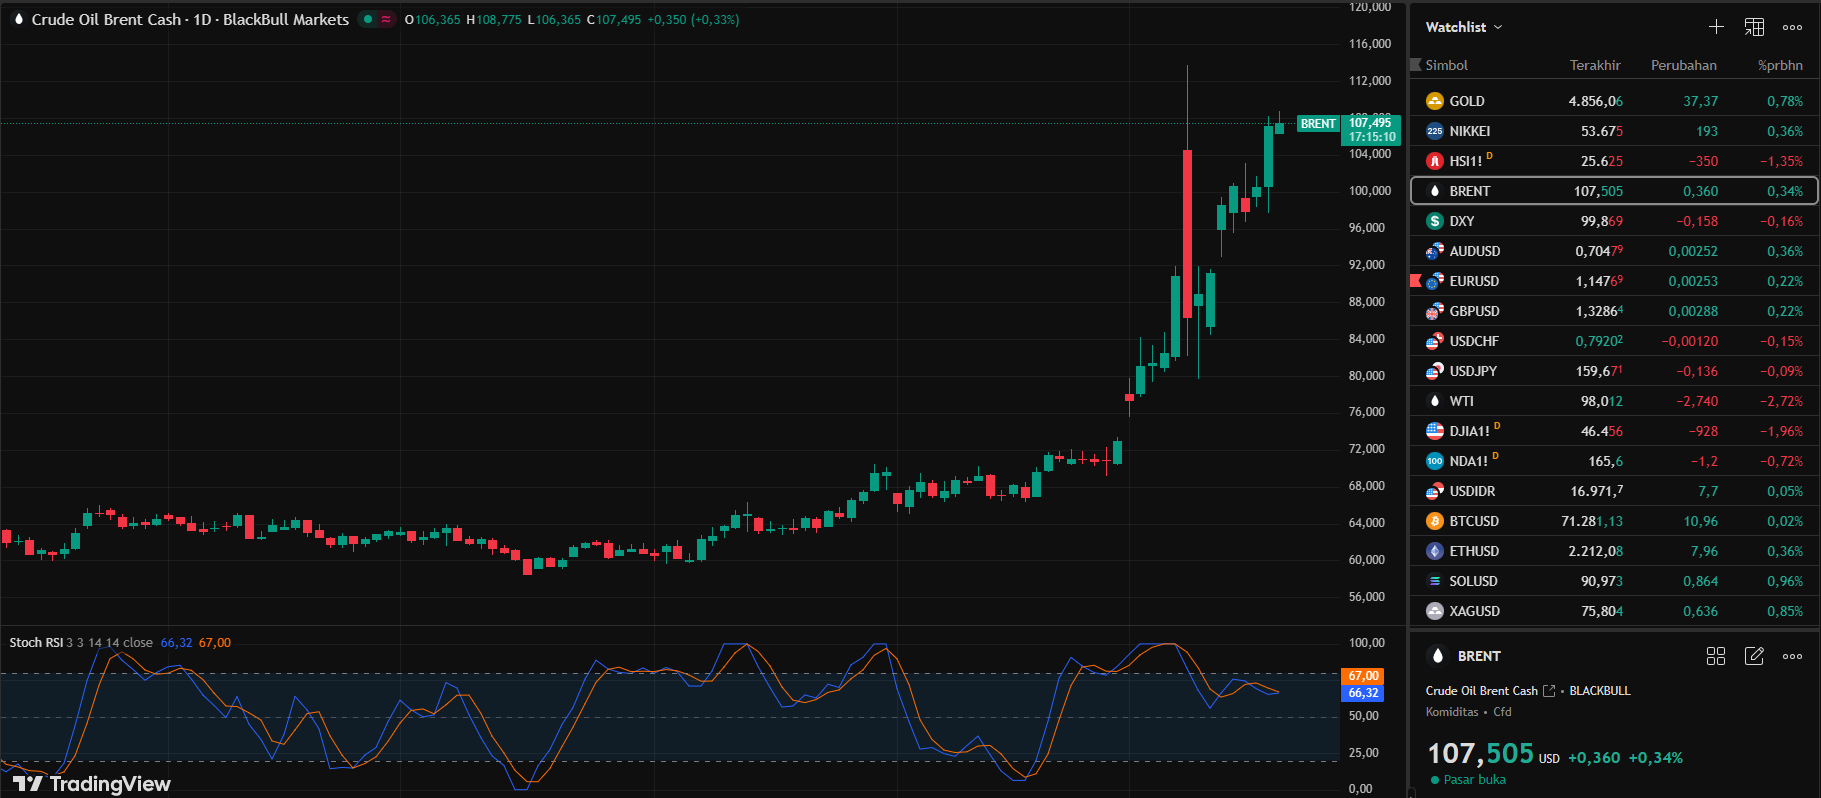1821x798 pixels.
Task: Click the green BRENT price label on price axis
Action: click(x=1318, y=124)
